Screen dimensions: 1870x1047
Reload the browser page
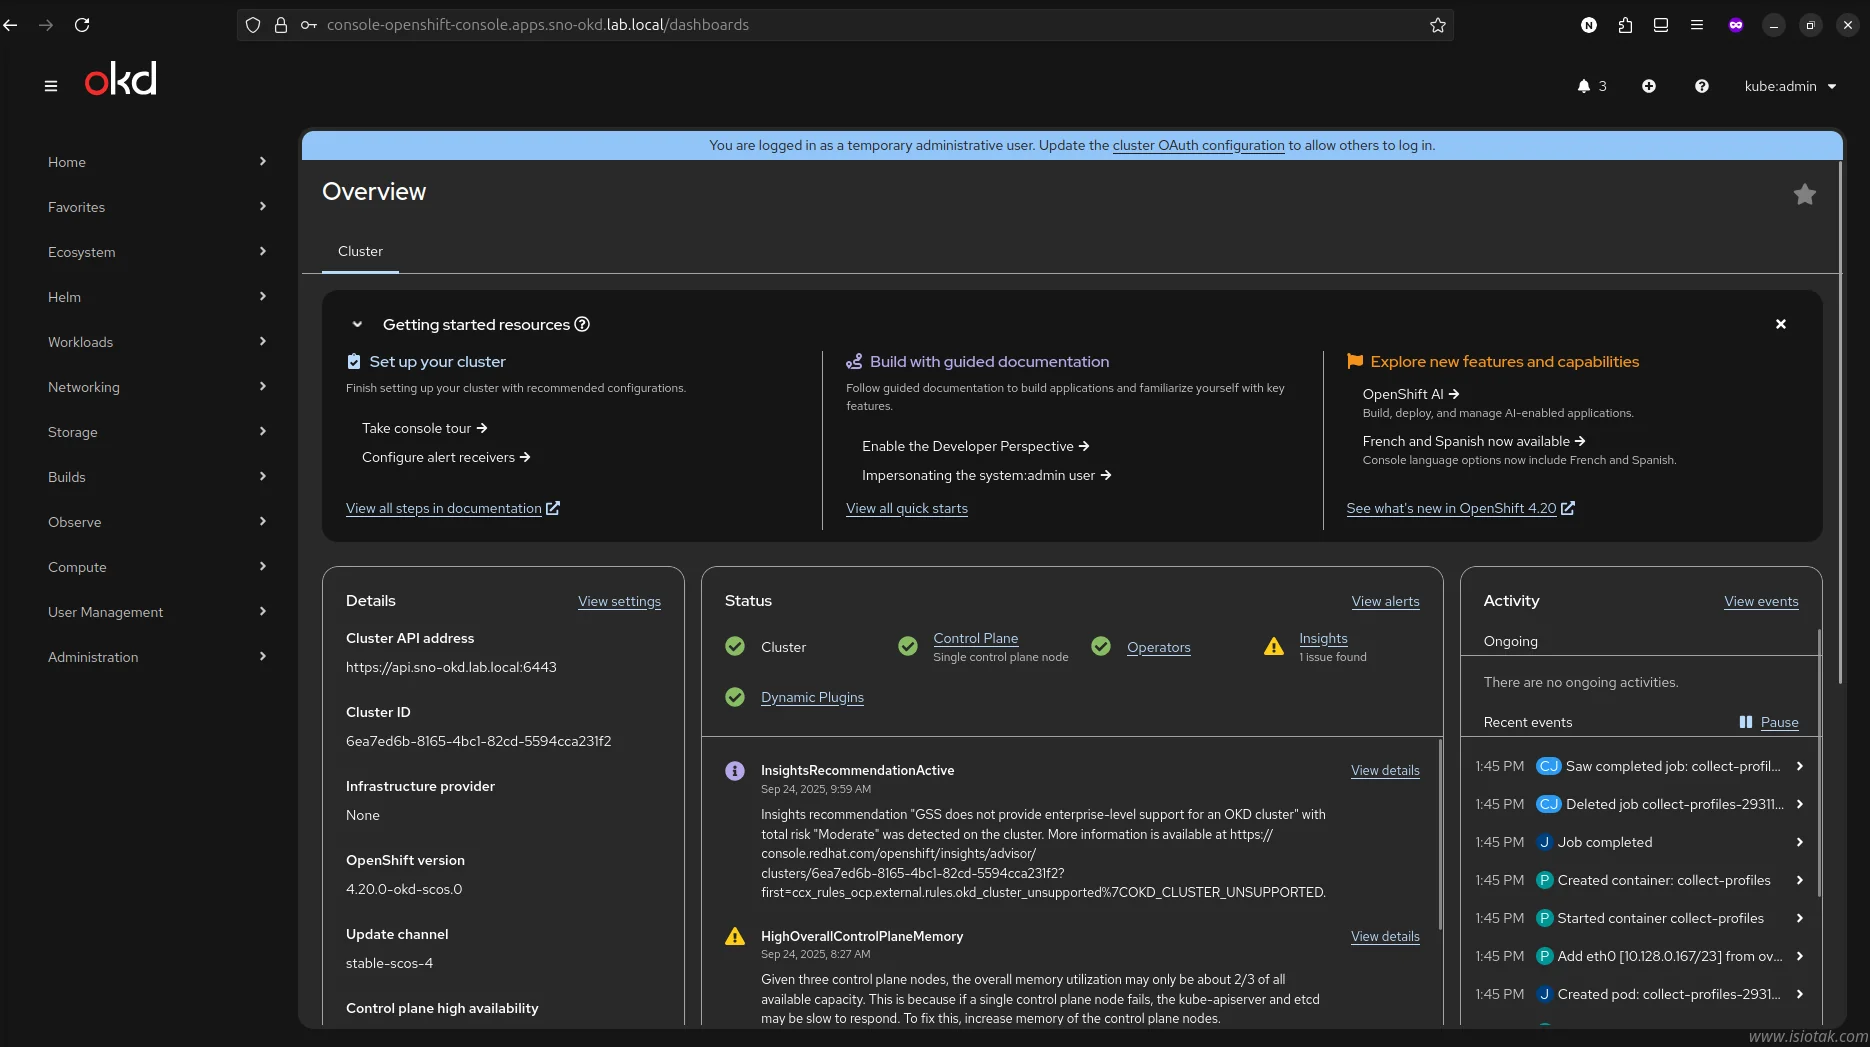coord(82,25)
